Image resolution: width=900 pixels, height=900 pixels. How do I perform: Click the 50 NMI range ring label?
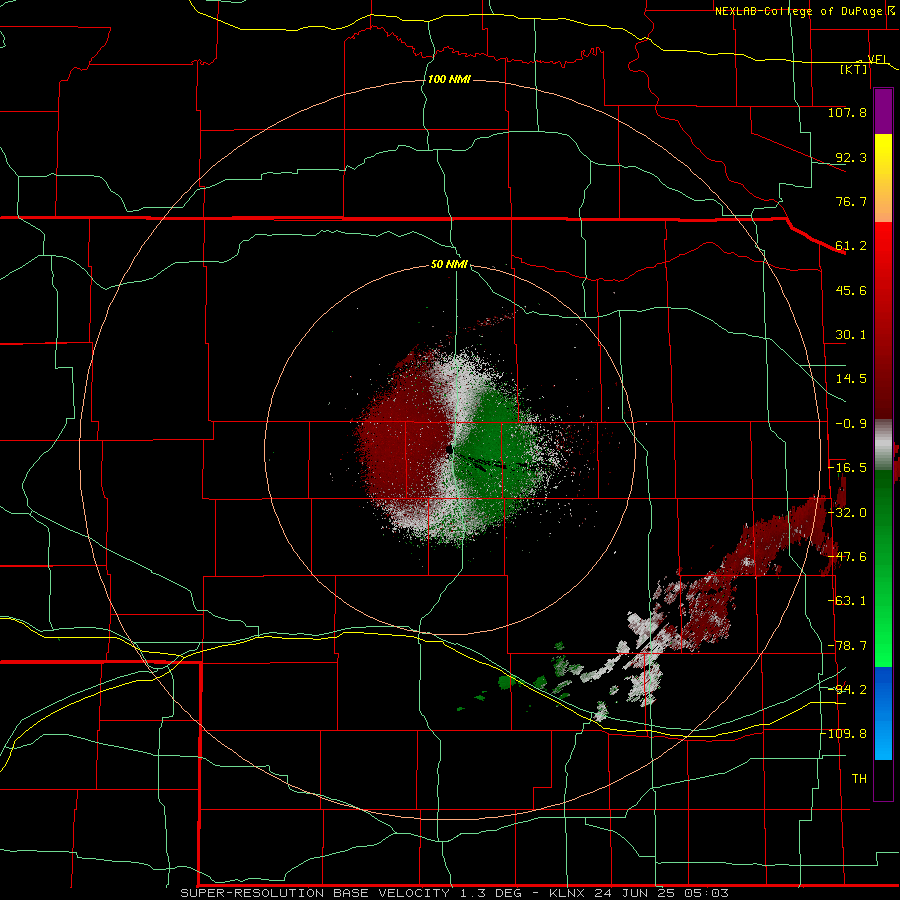tap(449, 264)
